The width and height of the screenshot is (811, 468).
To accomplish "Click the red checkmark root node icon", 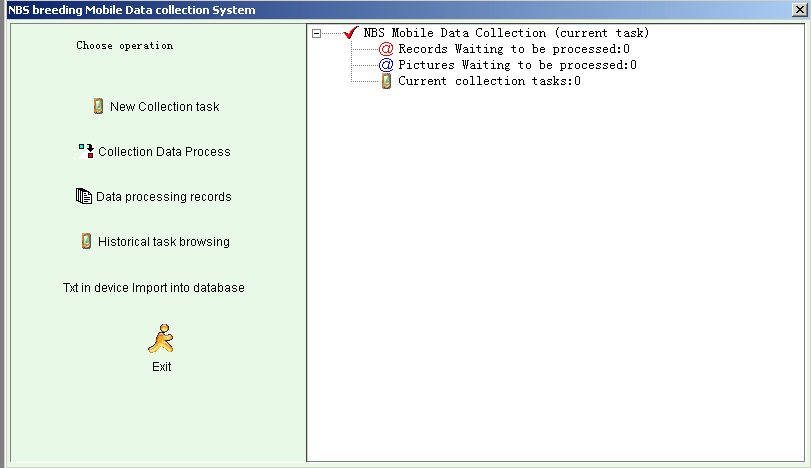I will 351,33.
